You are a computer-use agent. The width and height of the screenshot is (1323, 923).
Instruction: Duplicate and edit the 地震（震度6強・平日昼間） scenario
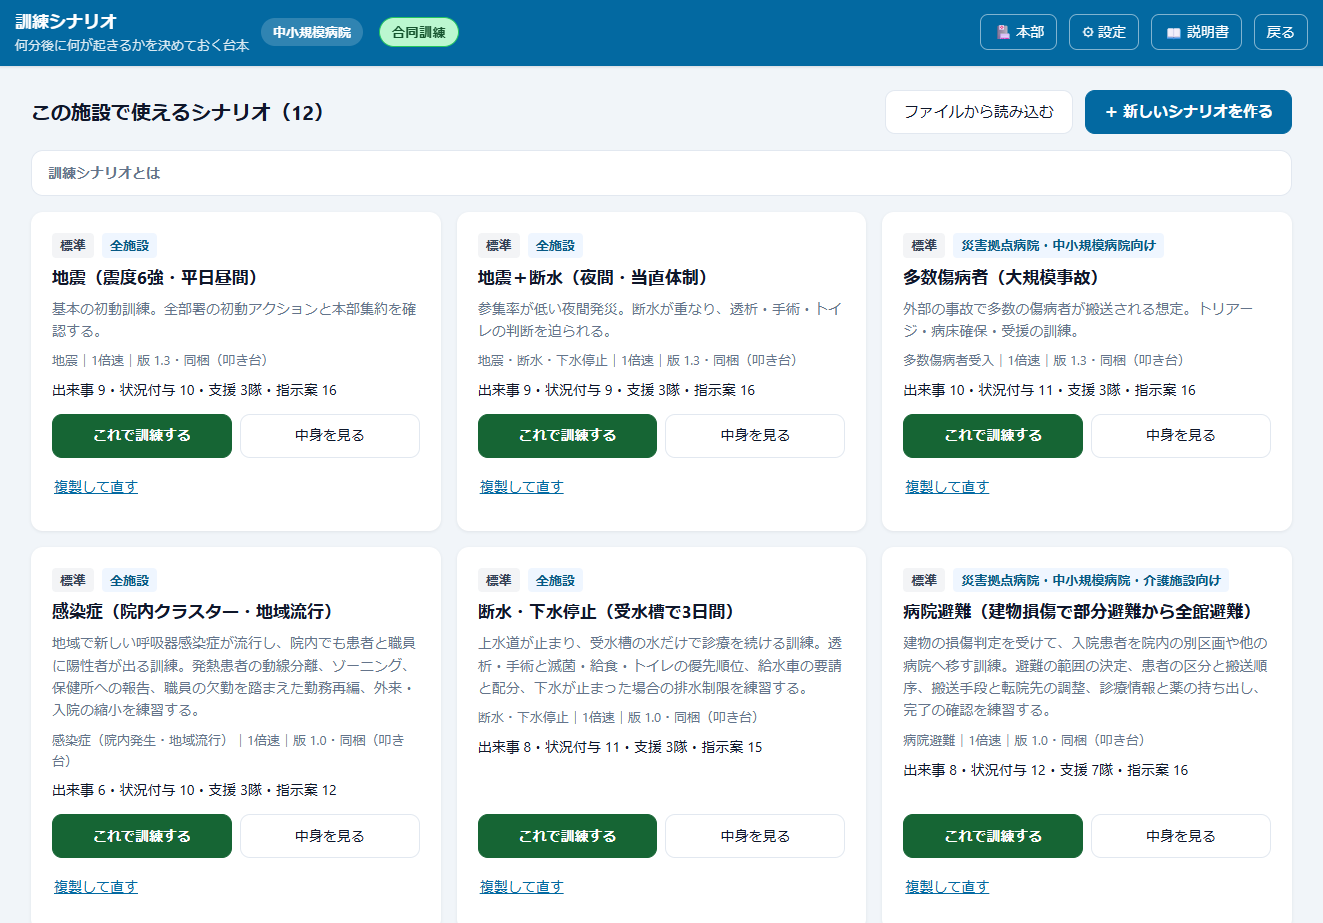click(96, 487)
